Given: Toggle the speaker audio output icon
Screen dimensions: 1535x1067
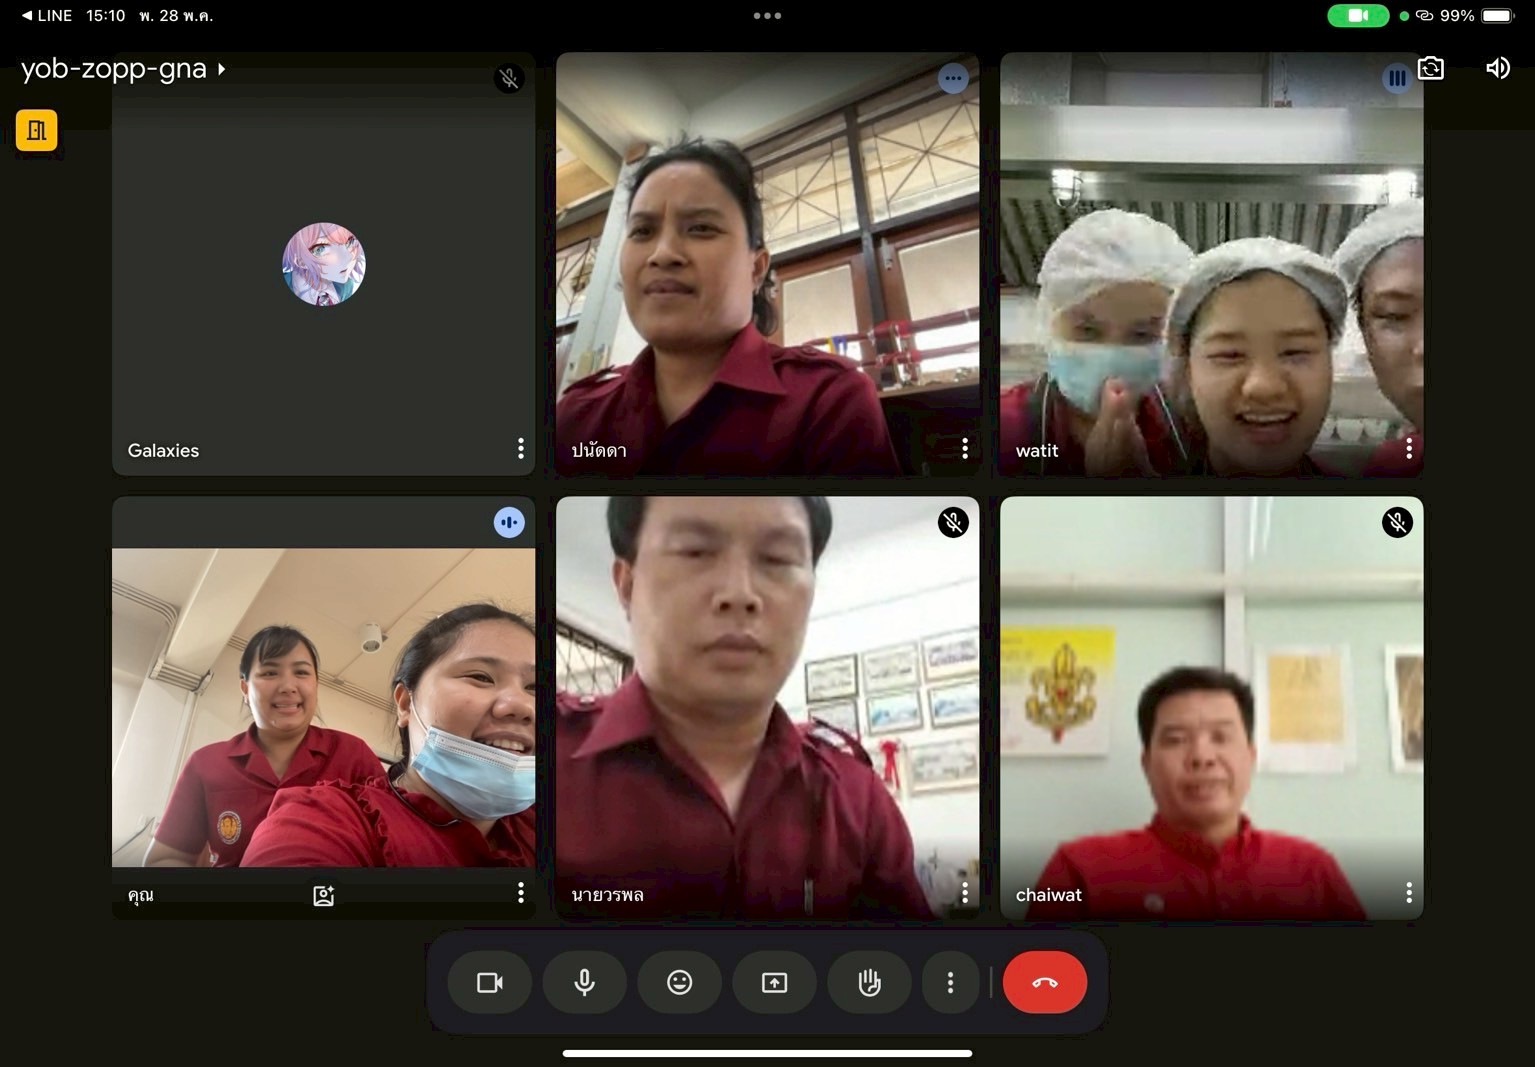Looking at the screenshot, I should pyautogui.click(x=1497, y=68).
